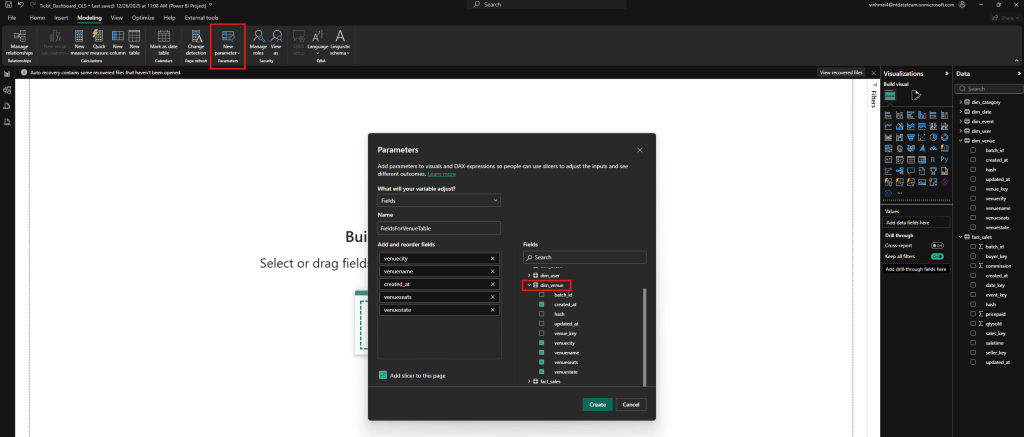The image size is (1024, 437).
Task: Click View recovered files button
Action: (841, 73)
